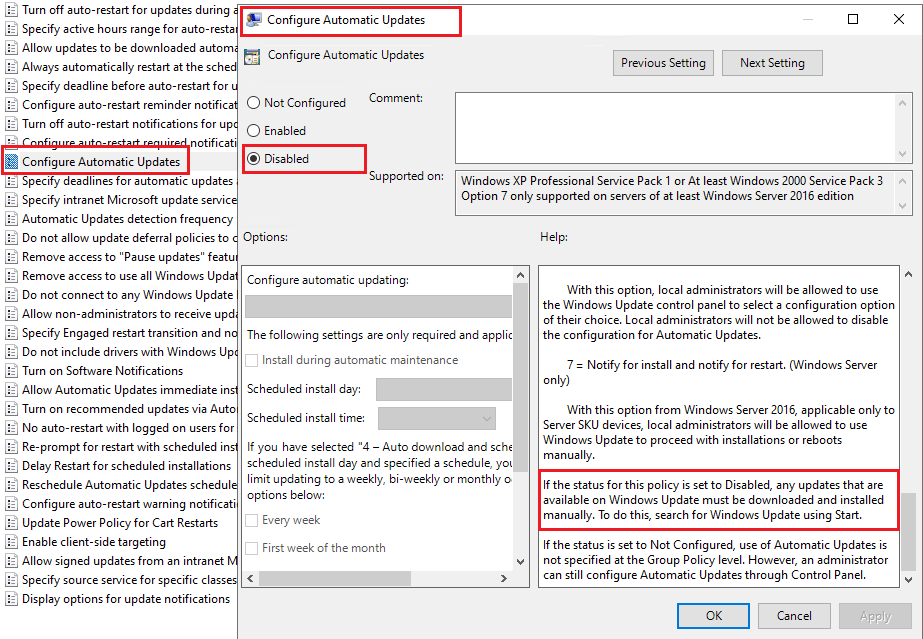Click the Options pane scroll left arrow
Image resolution: width=923 pixels, height=639 pixels.
click(250, 578)
